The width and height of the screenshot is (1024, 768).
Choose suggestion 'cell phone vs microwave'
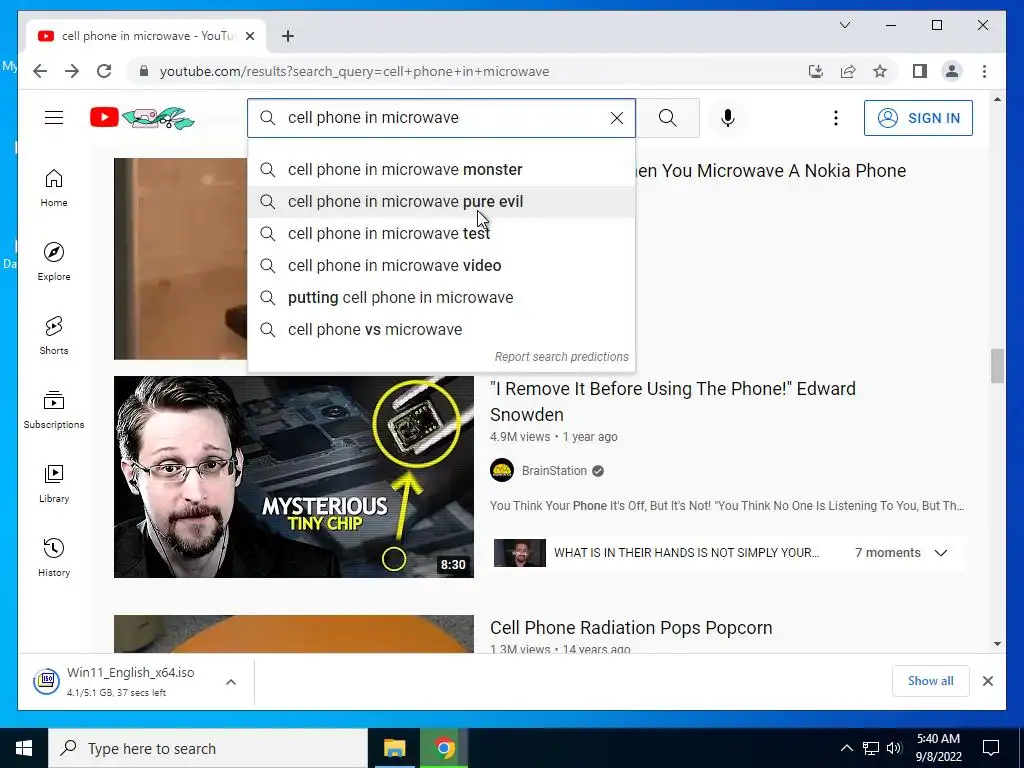click(441, 329)
